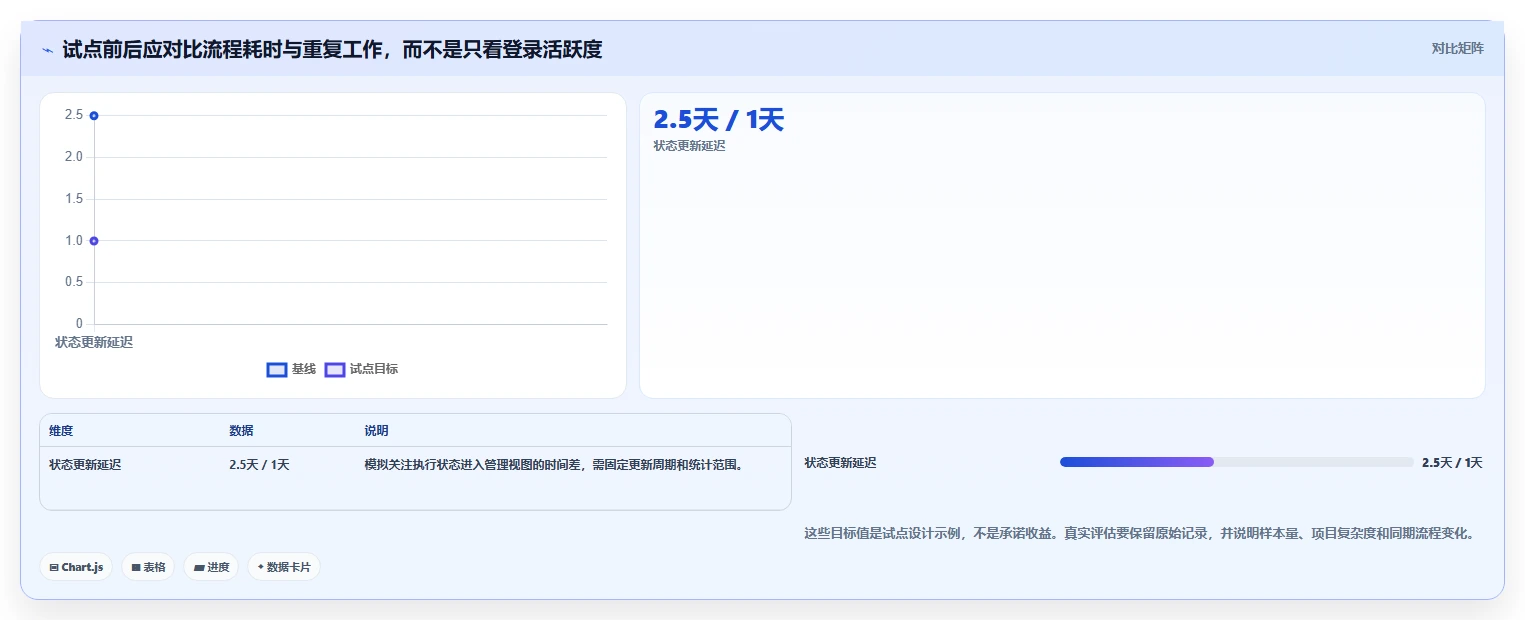Viewport: 1525px width, 620px height.
Task: Click the 说明 column header
Action: click(376, 431)
